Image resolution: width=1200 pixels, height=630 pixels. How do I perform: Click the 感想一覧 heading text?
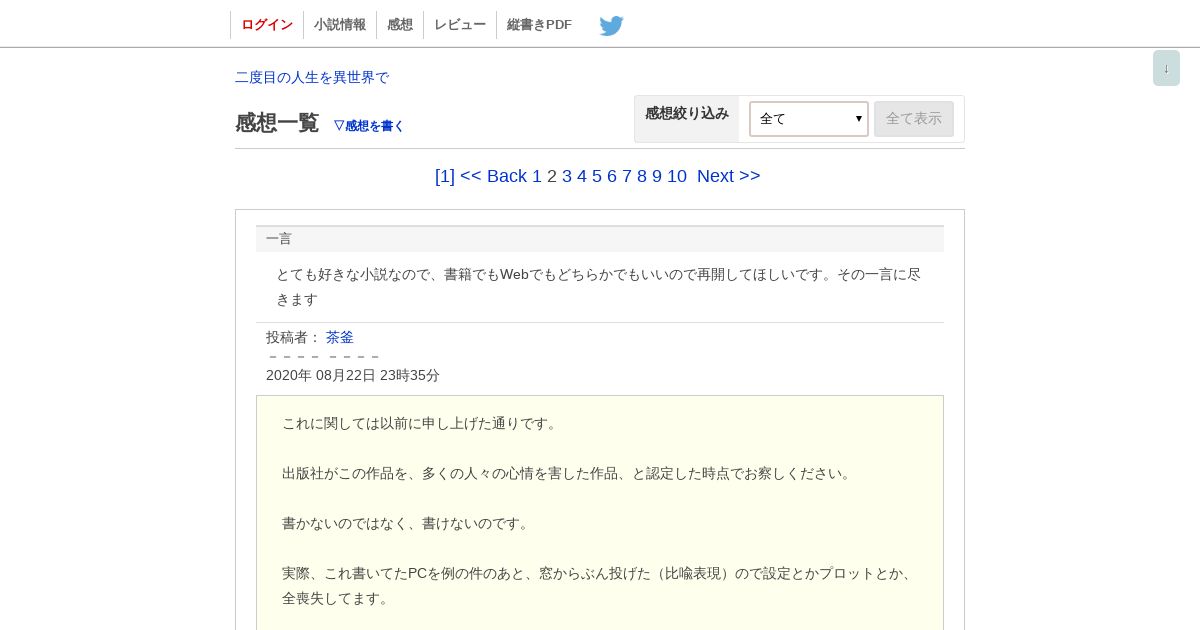277,123
